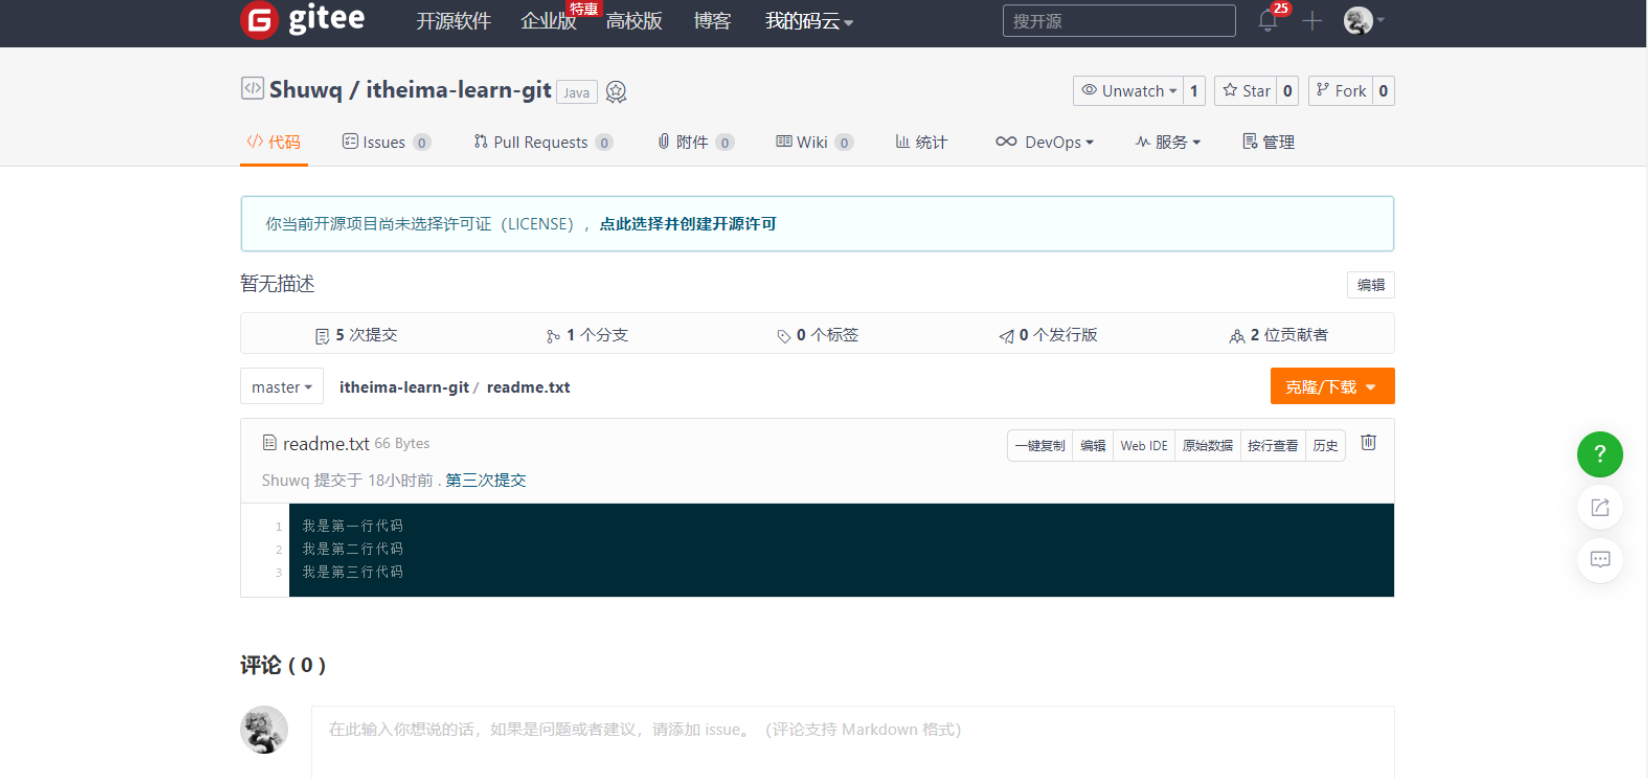Toggle Unwatch for this repository
Image resolution: width=1648 pixels, height=778 pixels.
click(x=1129, y=91)
